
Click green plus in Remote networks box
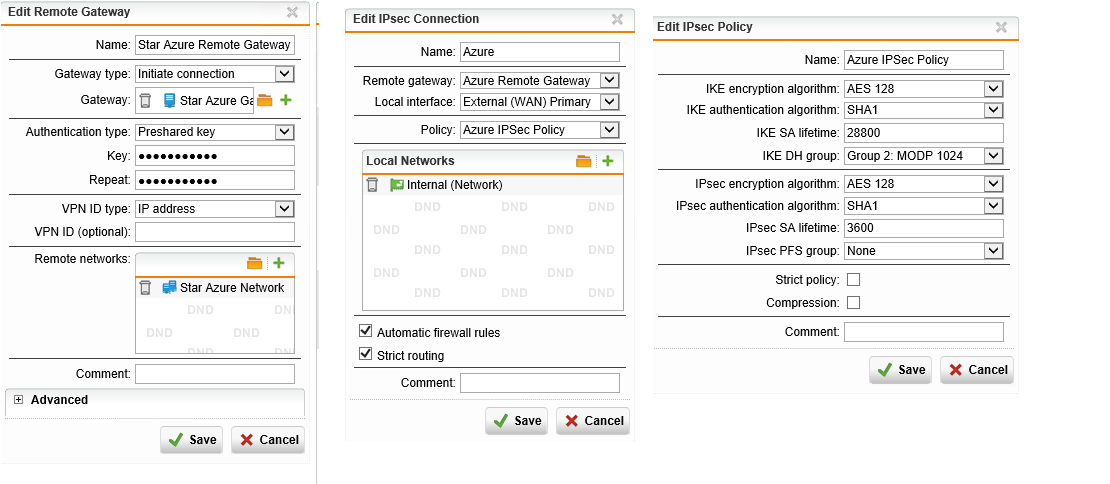click(x=279, y=263)
